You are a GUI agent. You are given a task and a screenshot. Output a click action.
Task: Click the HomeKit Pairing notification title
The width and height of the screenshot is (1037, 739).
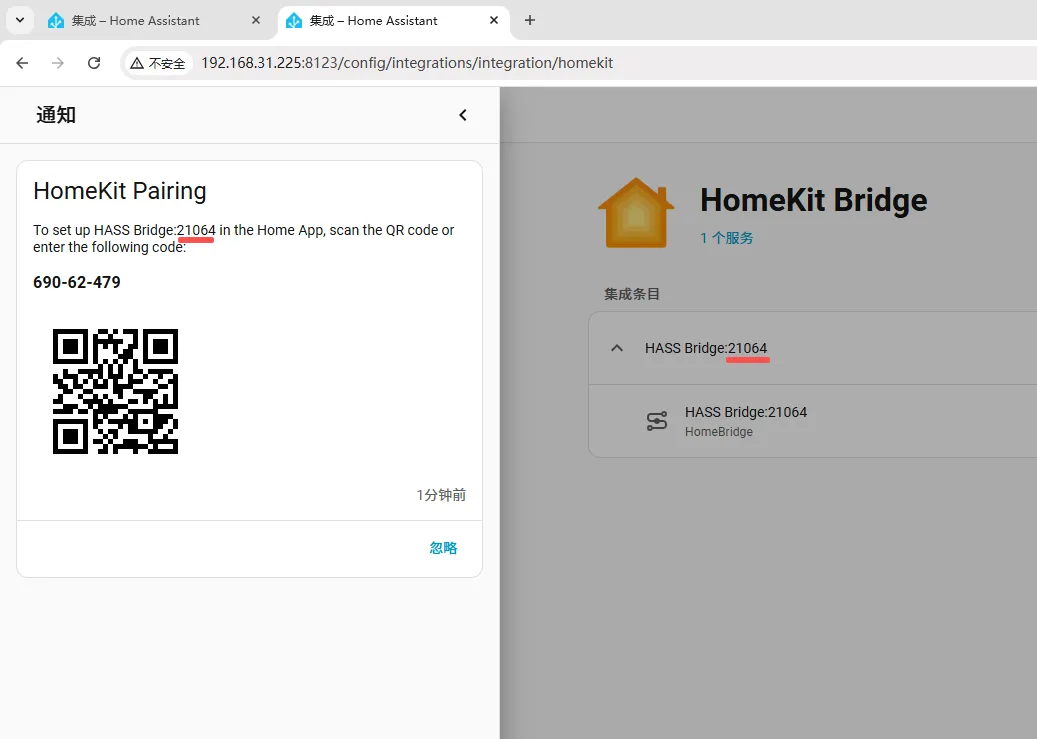tap(120, 191)
